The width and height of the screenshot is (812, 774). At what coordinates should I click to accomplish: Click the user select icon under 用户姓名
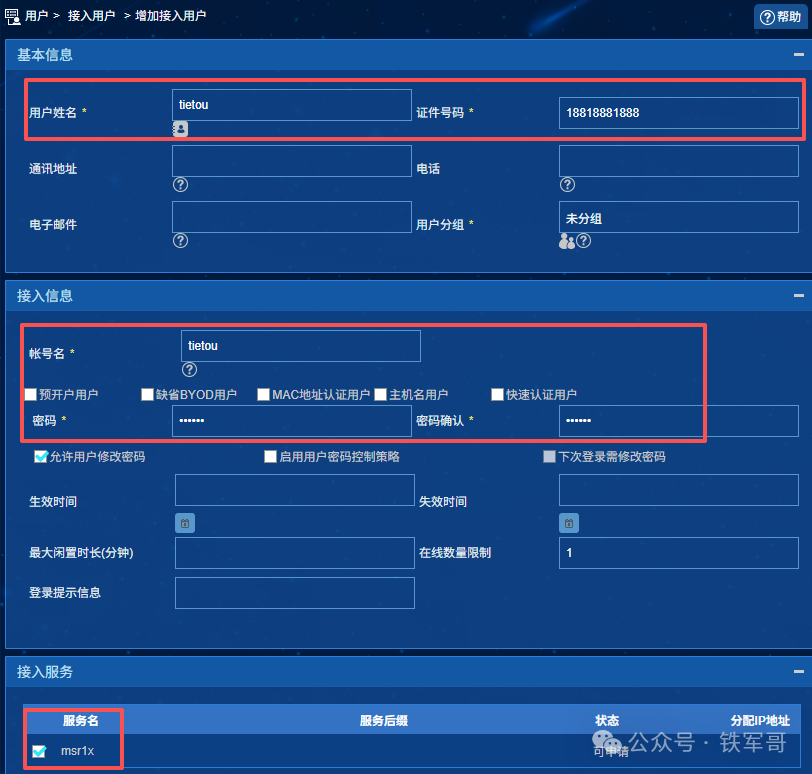[x=180, y=129]
